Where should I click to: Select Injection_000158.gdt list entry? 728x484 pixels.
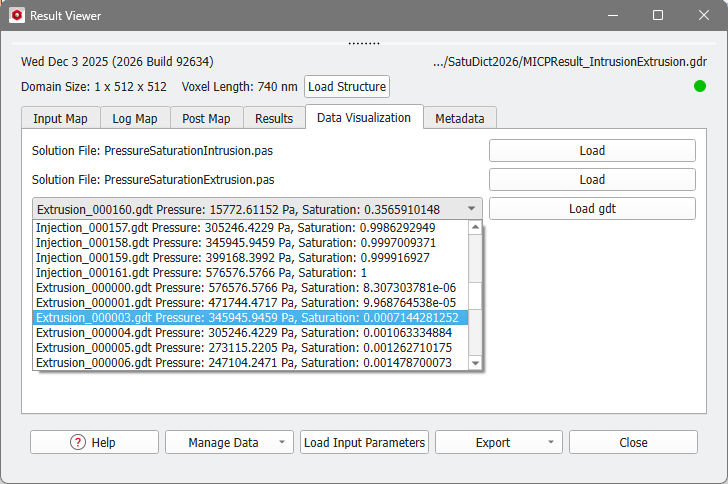click(250, 242)
